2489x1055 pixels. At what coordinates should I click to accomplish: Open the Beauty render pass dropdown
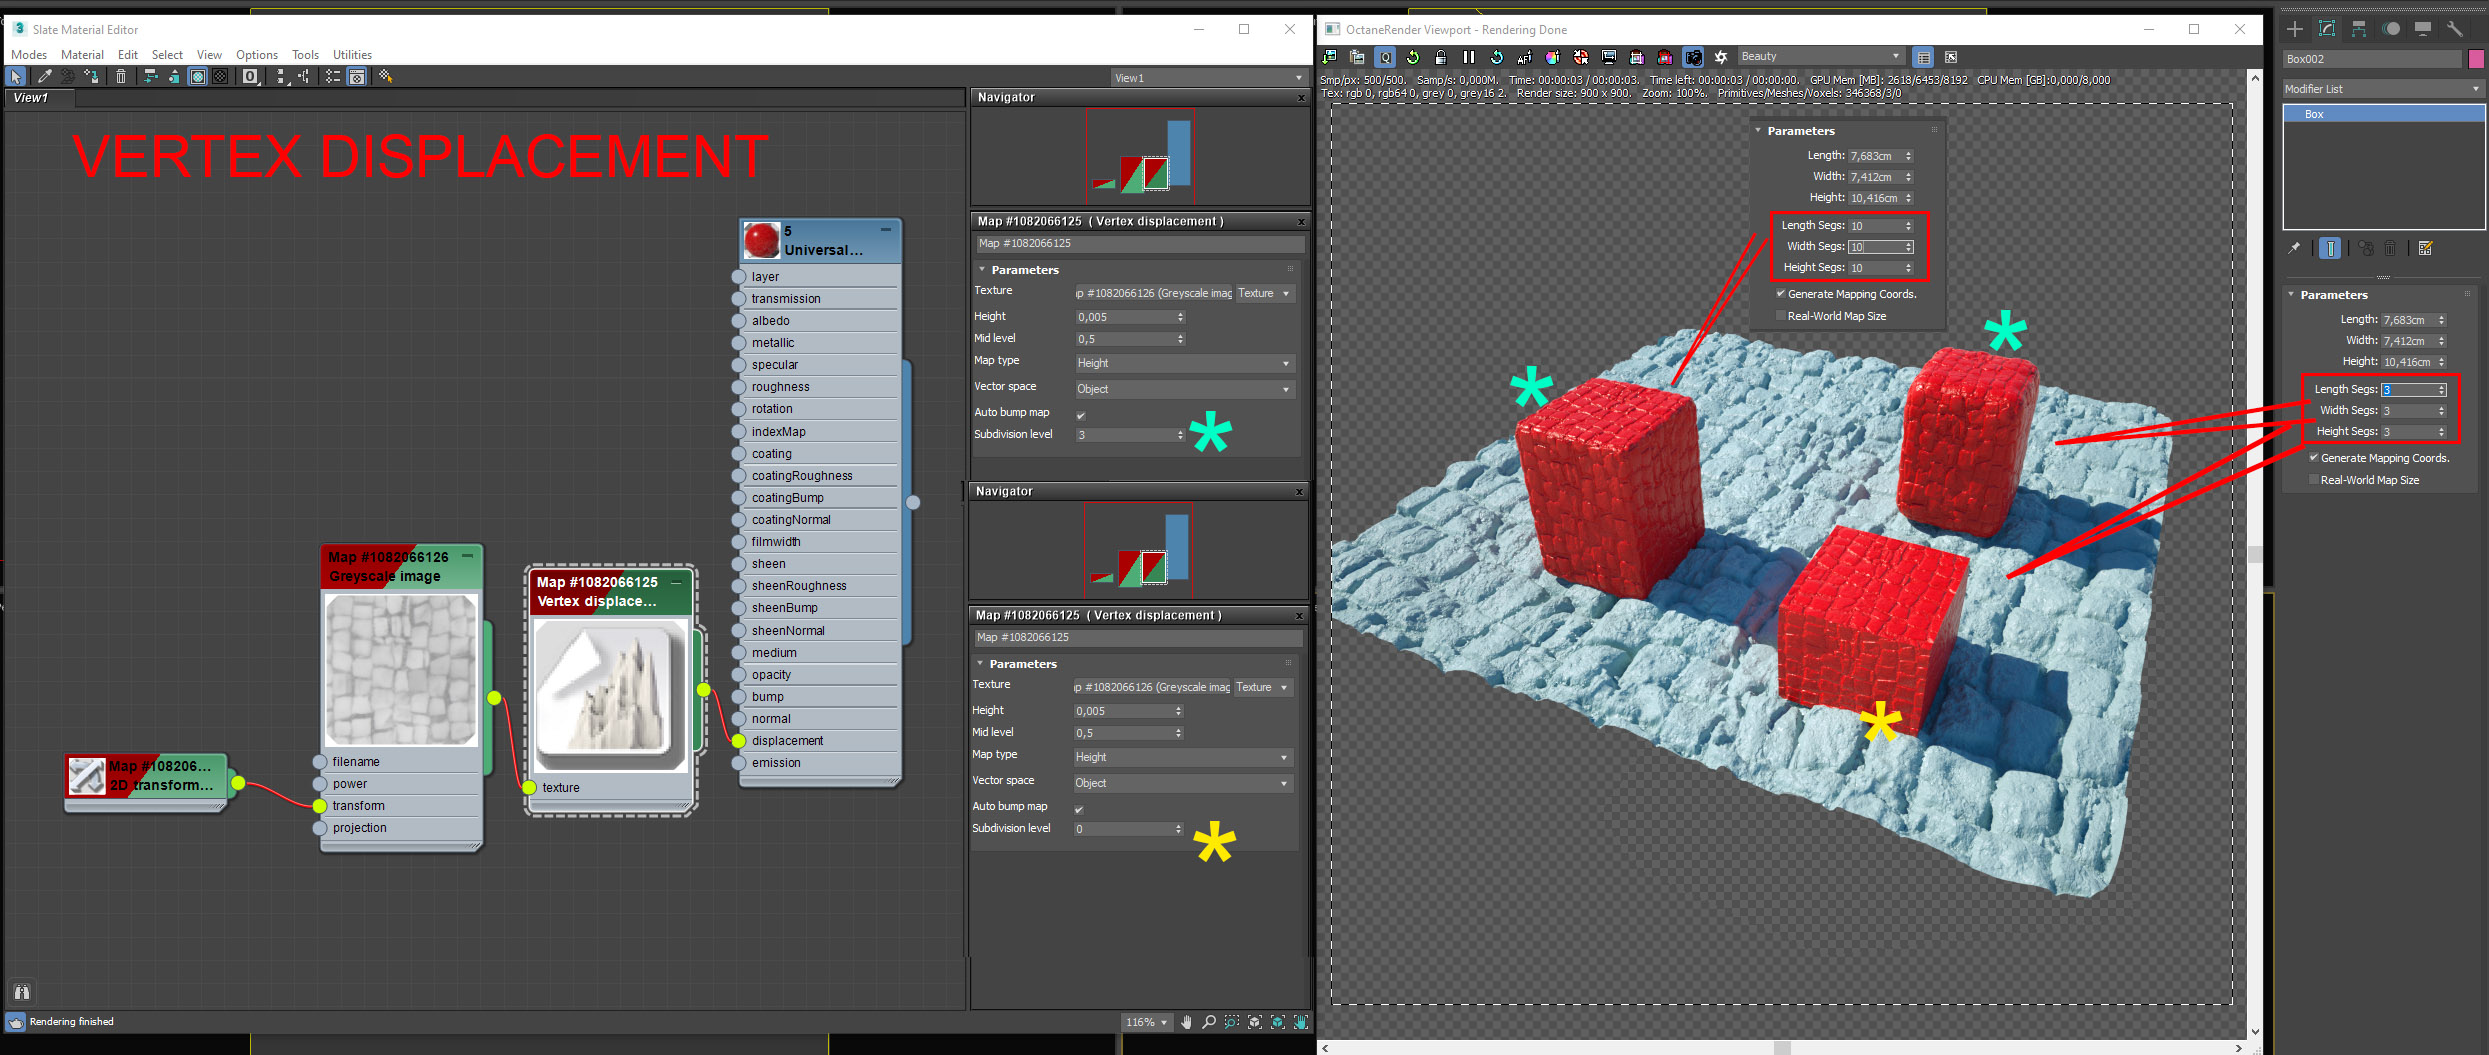(x=1820, y=56)
